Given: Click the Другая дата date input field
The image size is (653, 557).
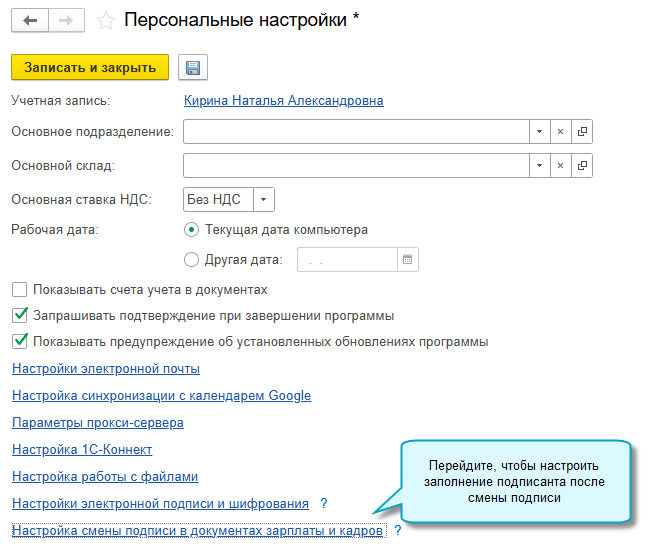Looking at the screenshot, I should [x=347, y=260].
